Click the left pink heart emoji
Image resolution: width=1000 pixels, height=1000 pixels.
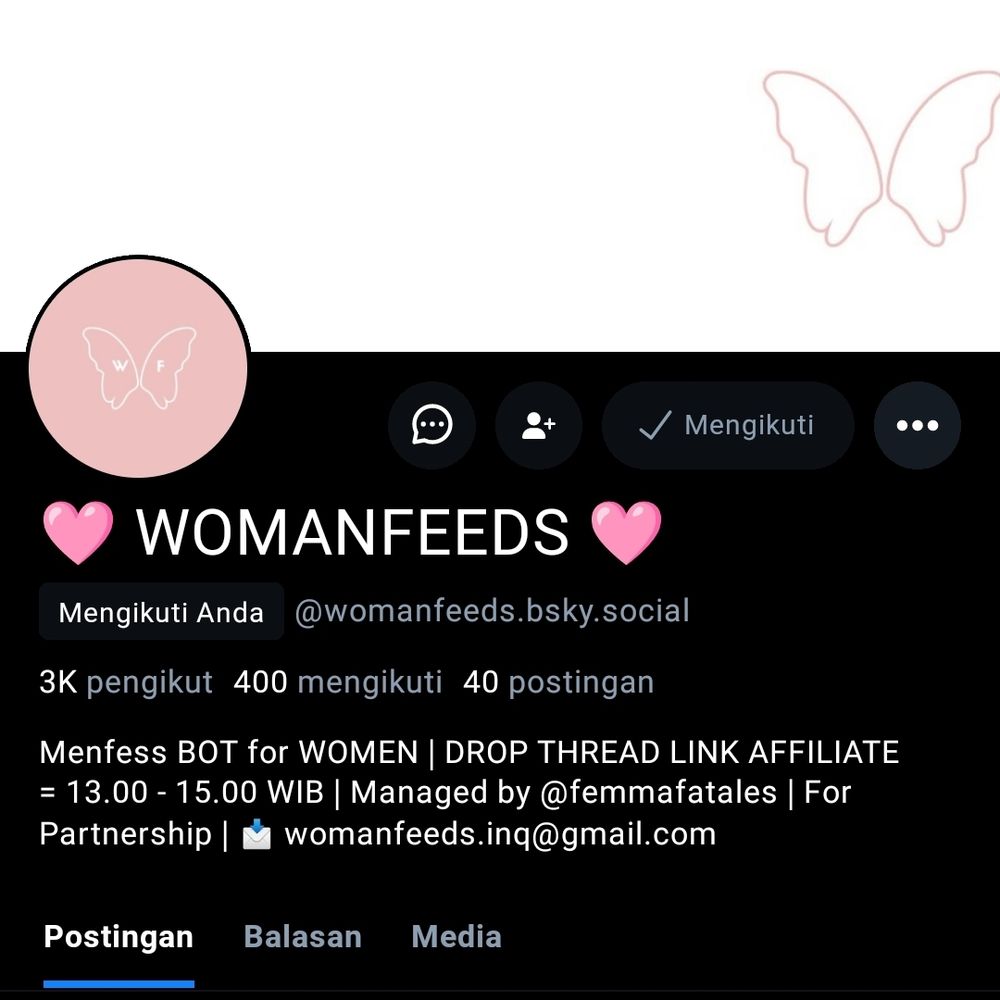point(78,533)
